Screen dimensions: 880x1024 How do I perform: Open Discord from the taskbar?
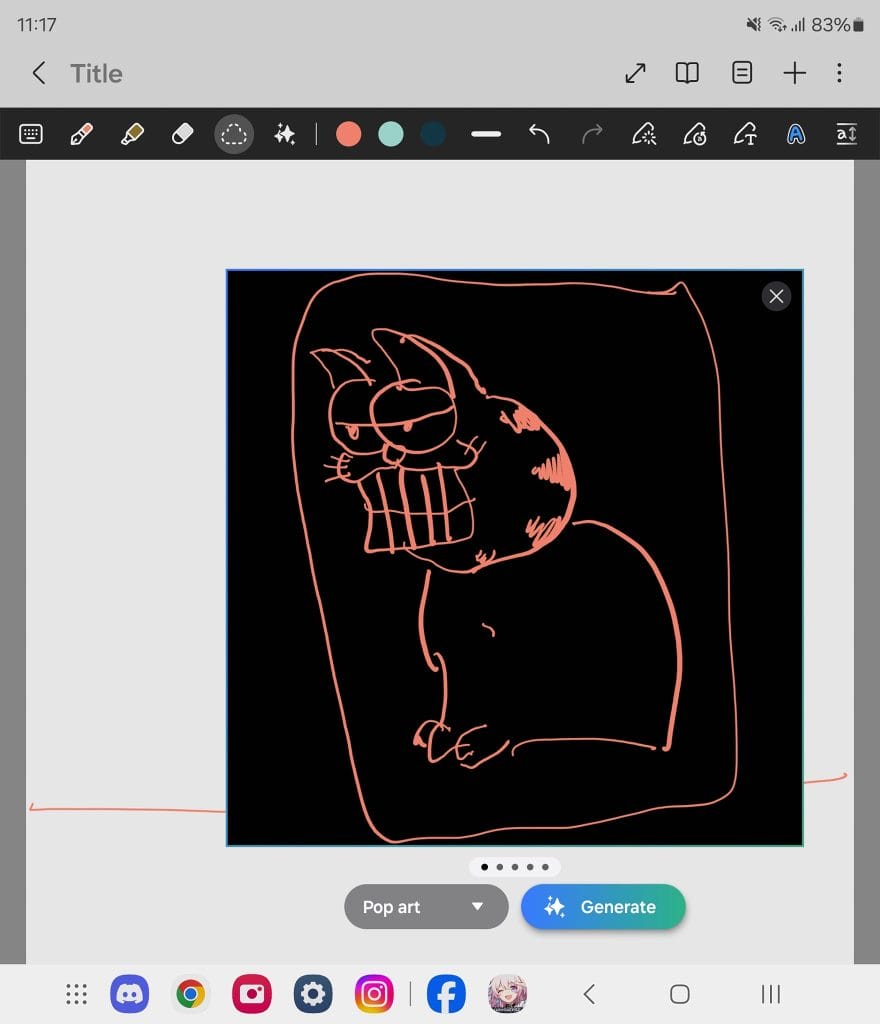[130, 994]
